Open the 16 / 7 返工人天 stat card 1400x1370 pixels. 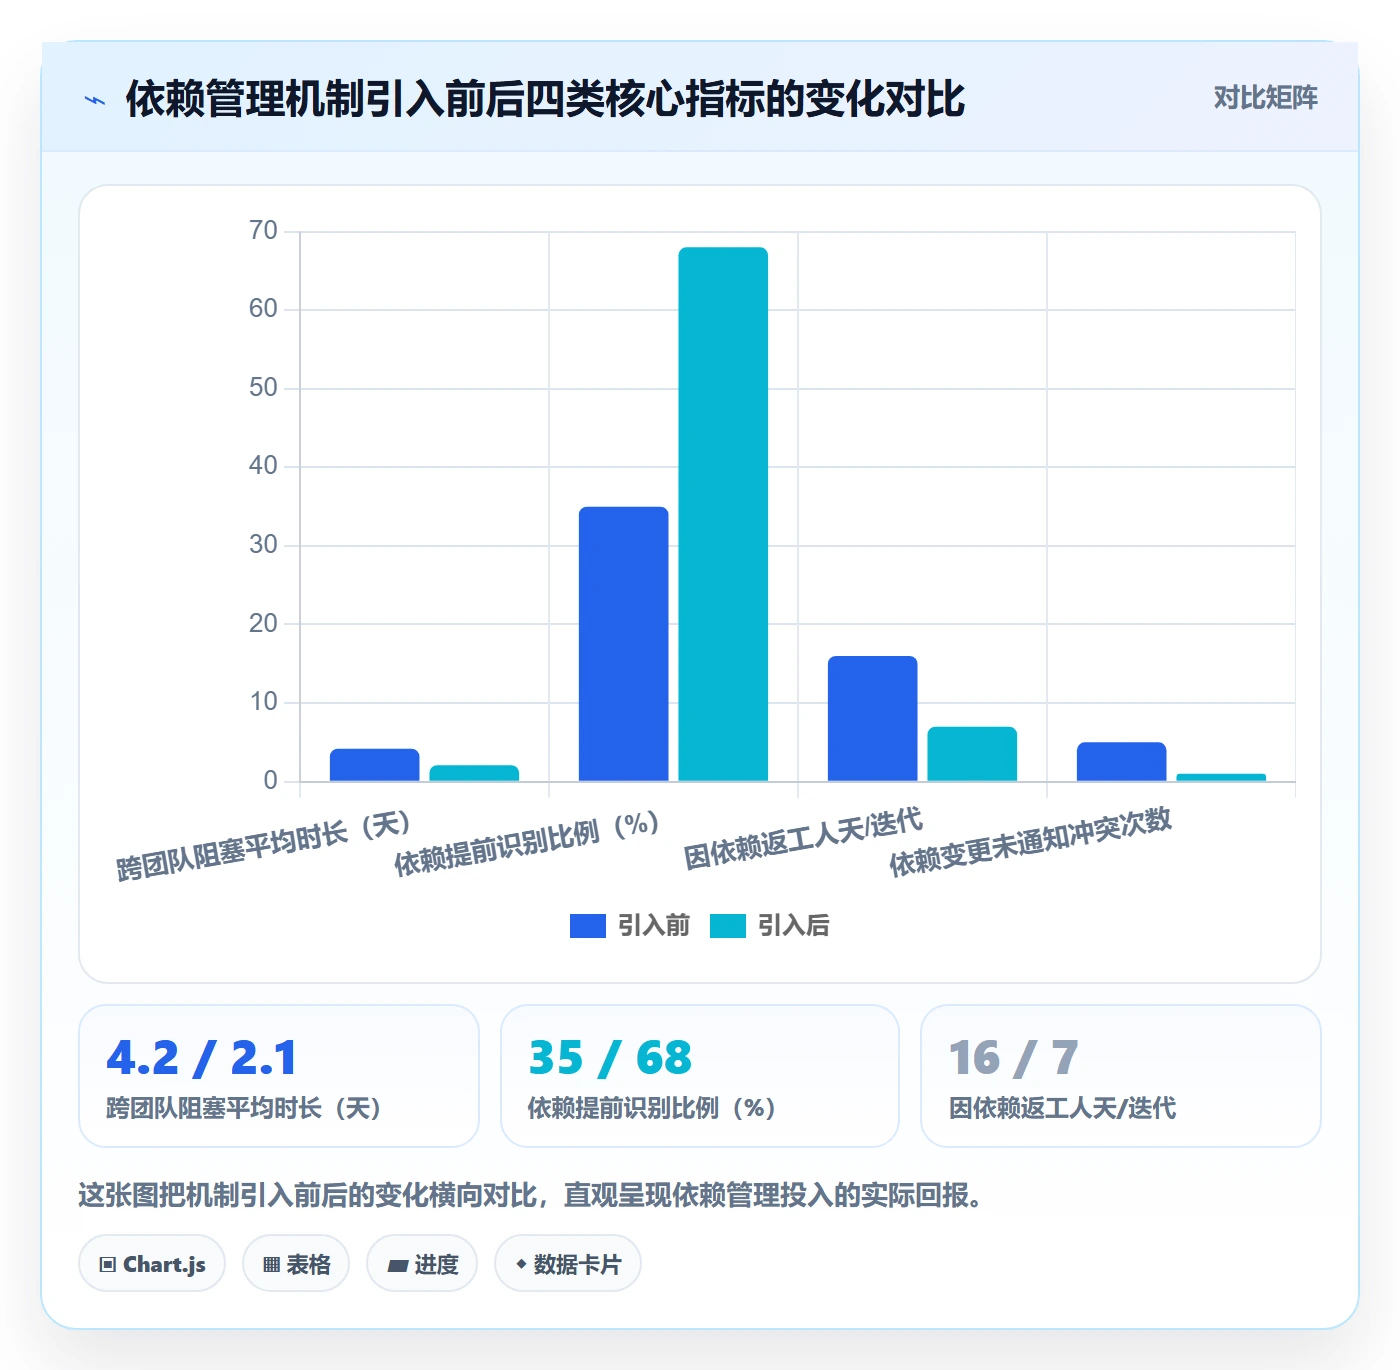click(1121, 1076)
